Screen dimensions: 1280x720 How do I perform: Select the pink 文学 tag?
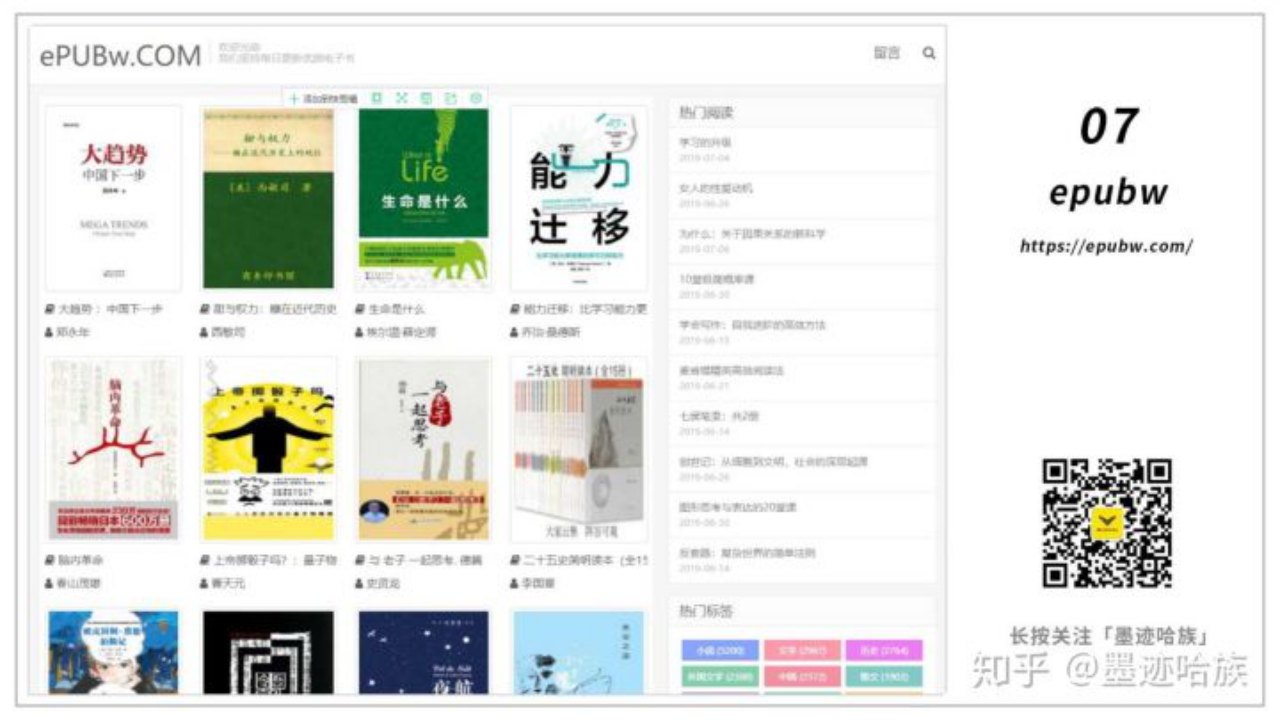pos(801,651)
